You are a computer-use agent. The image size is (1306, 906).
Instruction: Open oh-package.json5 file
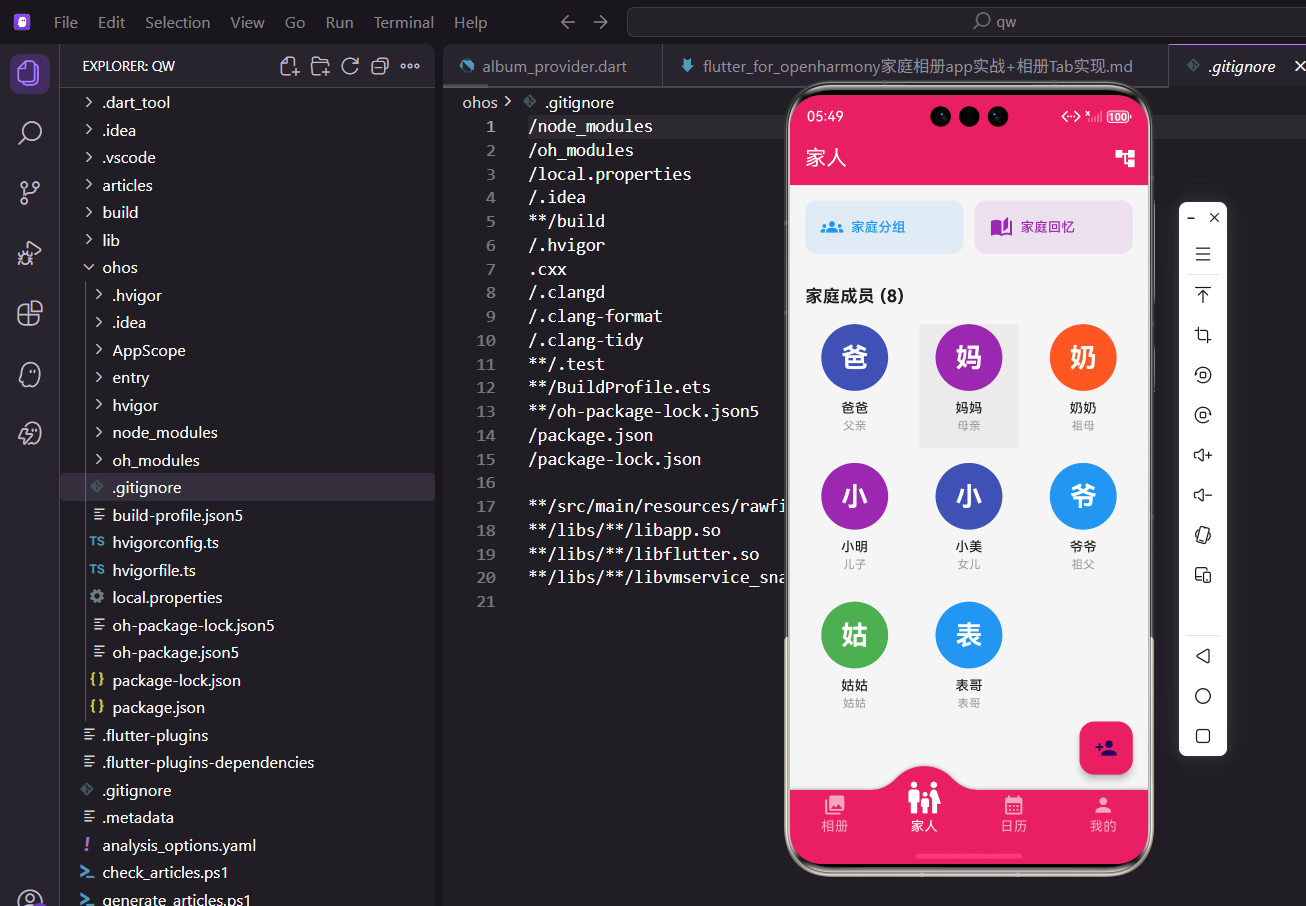pos(247,652)
